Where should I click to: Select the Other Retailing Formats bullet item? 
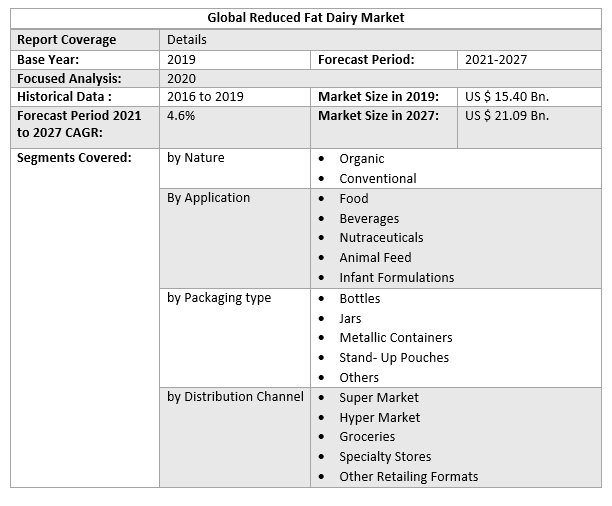pyautogui.click(x=408, y=477)
